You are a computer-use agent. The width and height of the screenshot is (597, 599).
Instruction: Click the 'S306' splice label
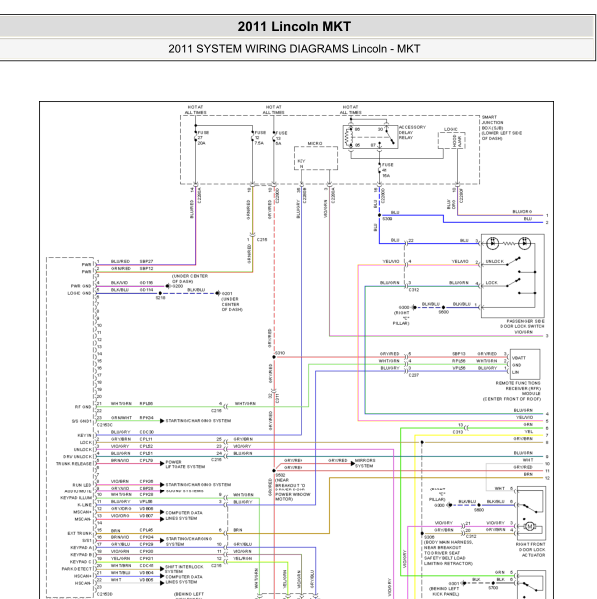(429, 537)
